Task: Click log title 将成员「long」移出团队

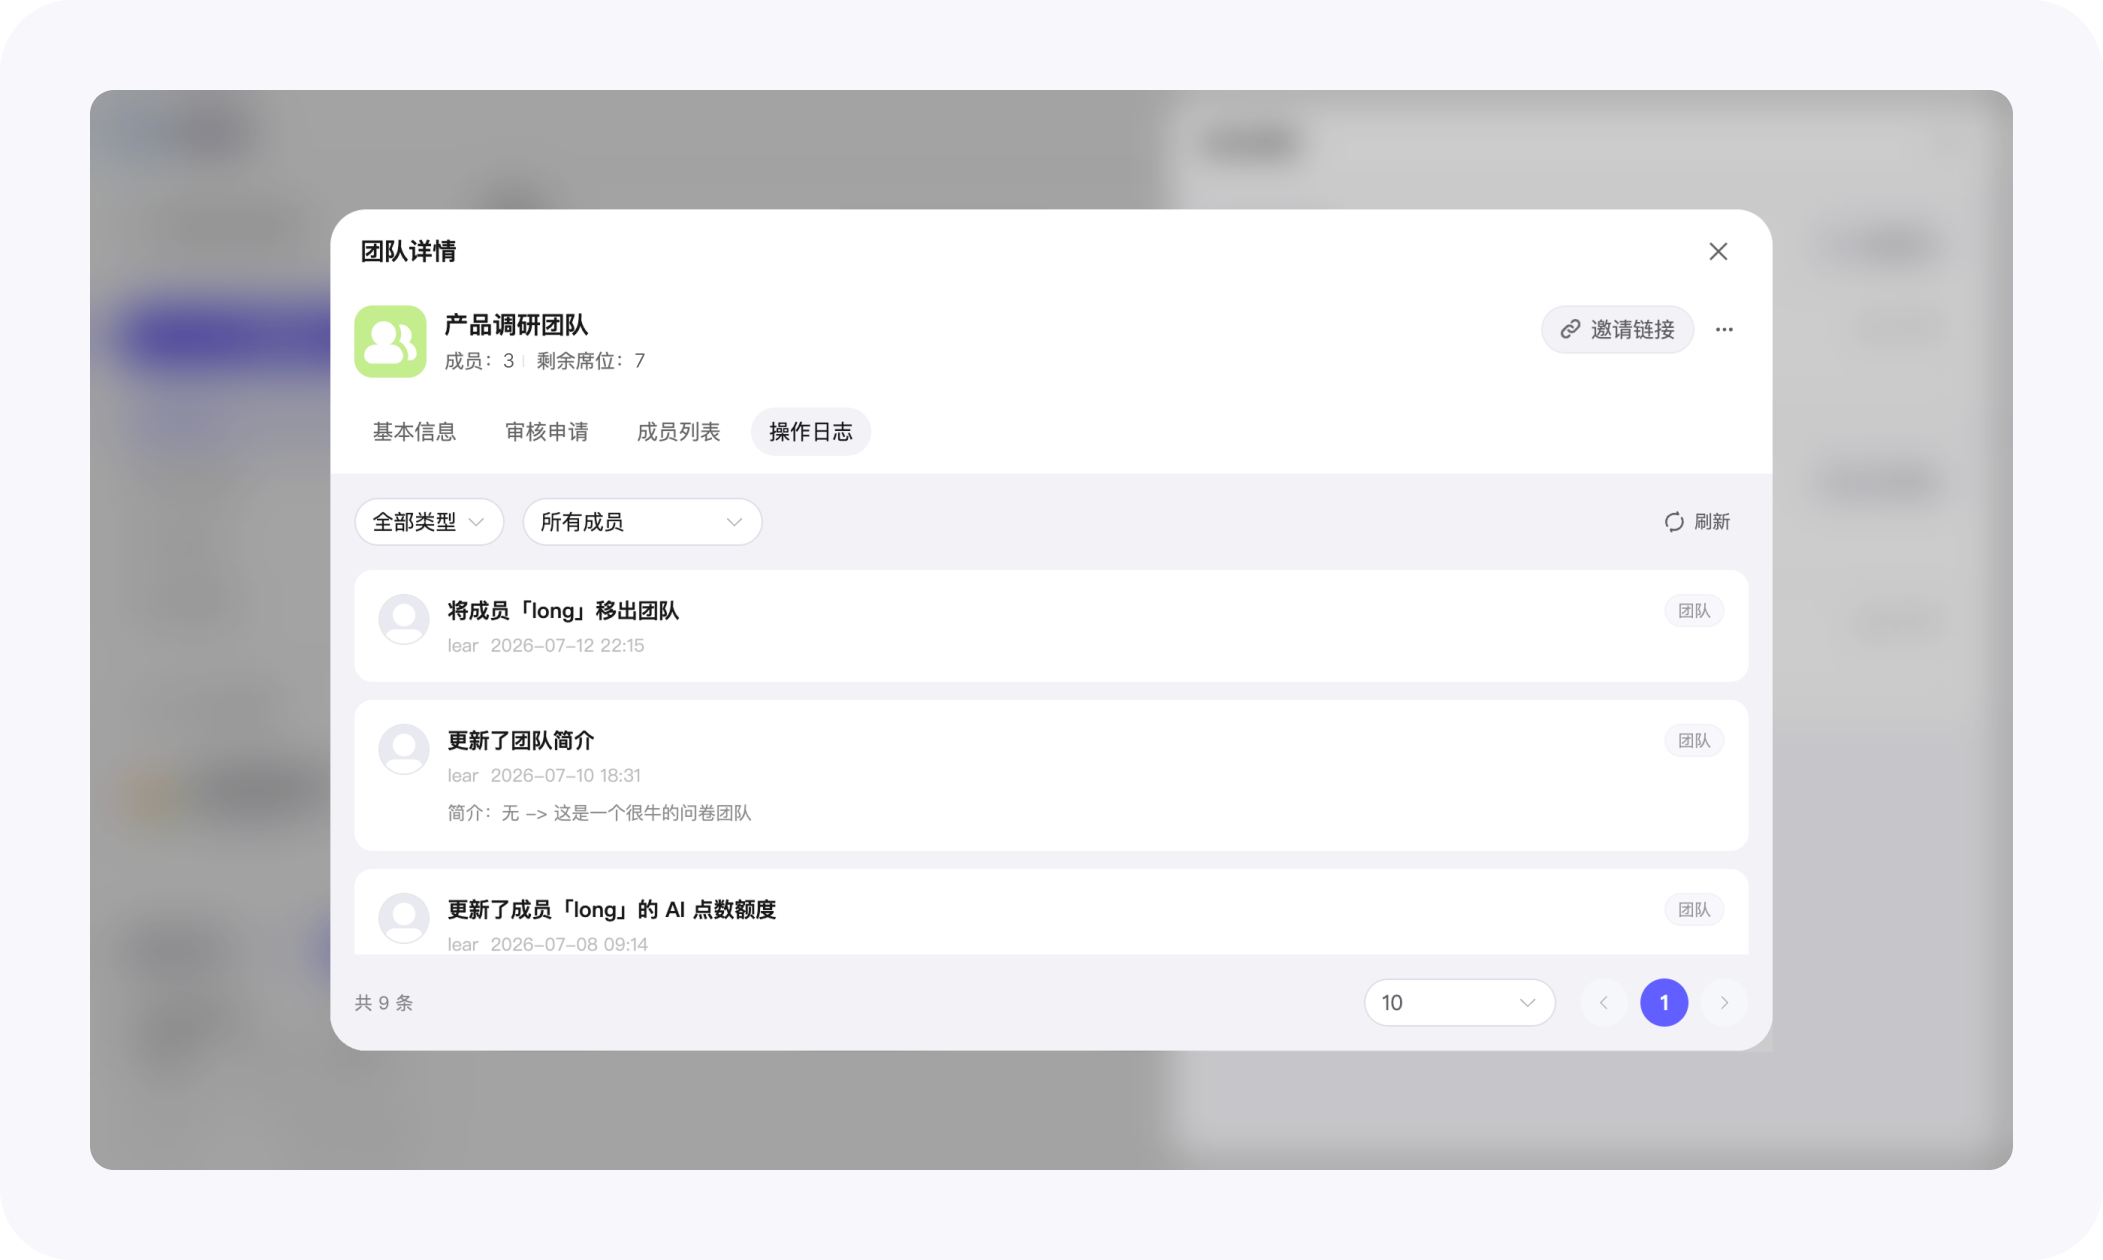Action: [x=563, y=611]
